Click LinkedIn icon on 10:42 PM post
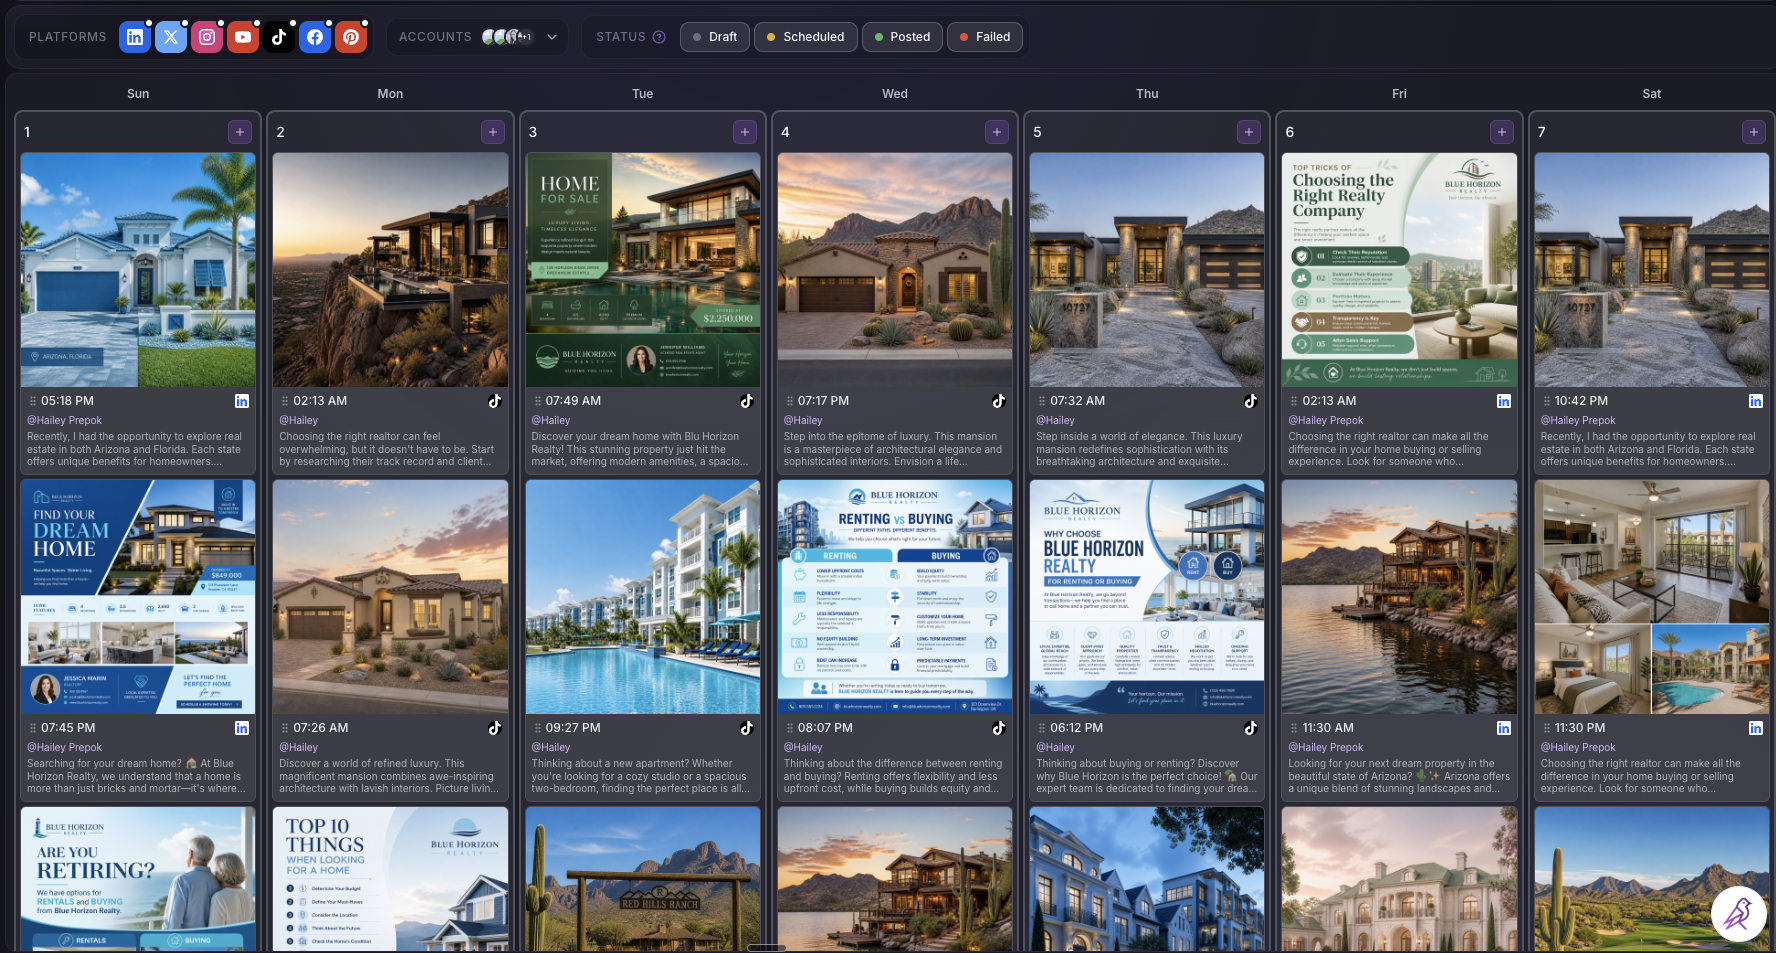 tap(1756, 401)
